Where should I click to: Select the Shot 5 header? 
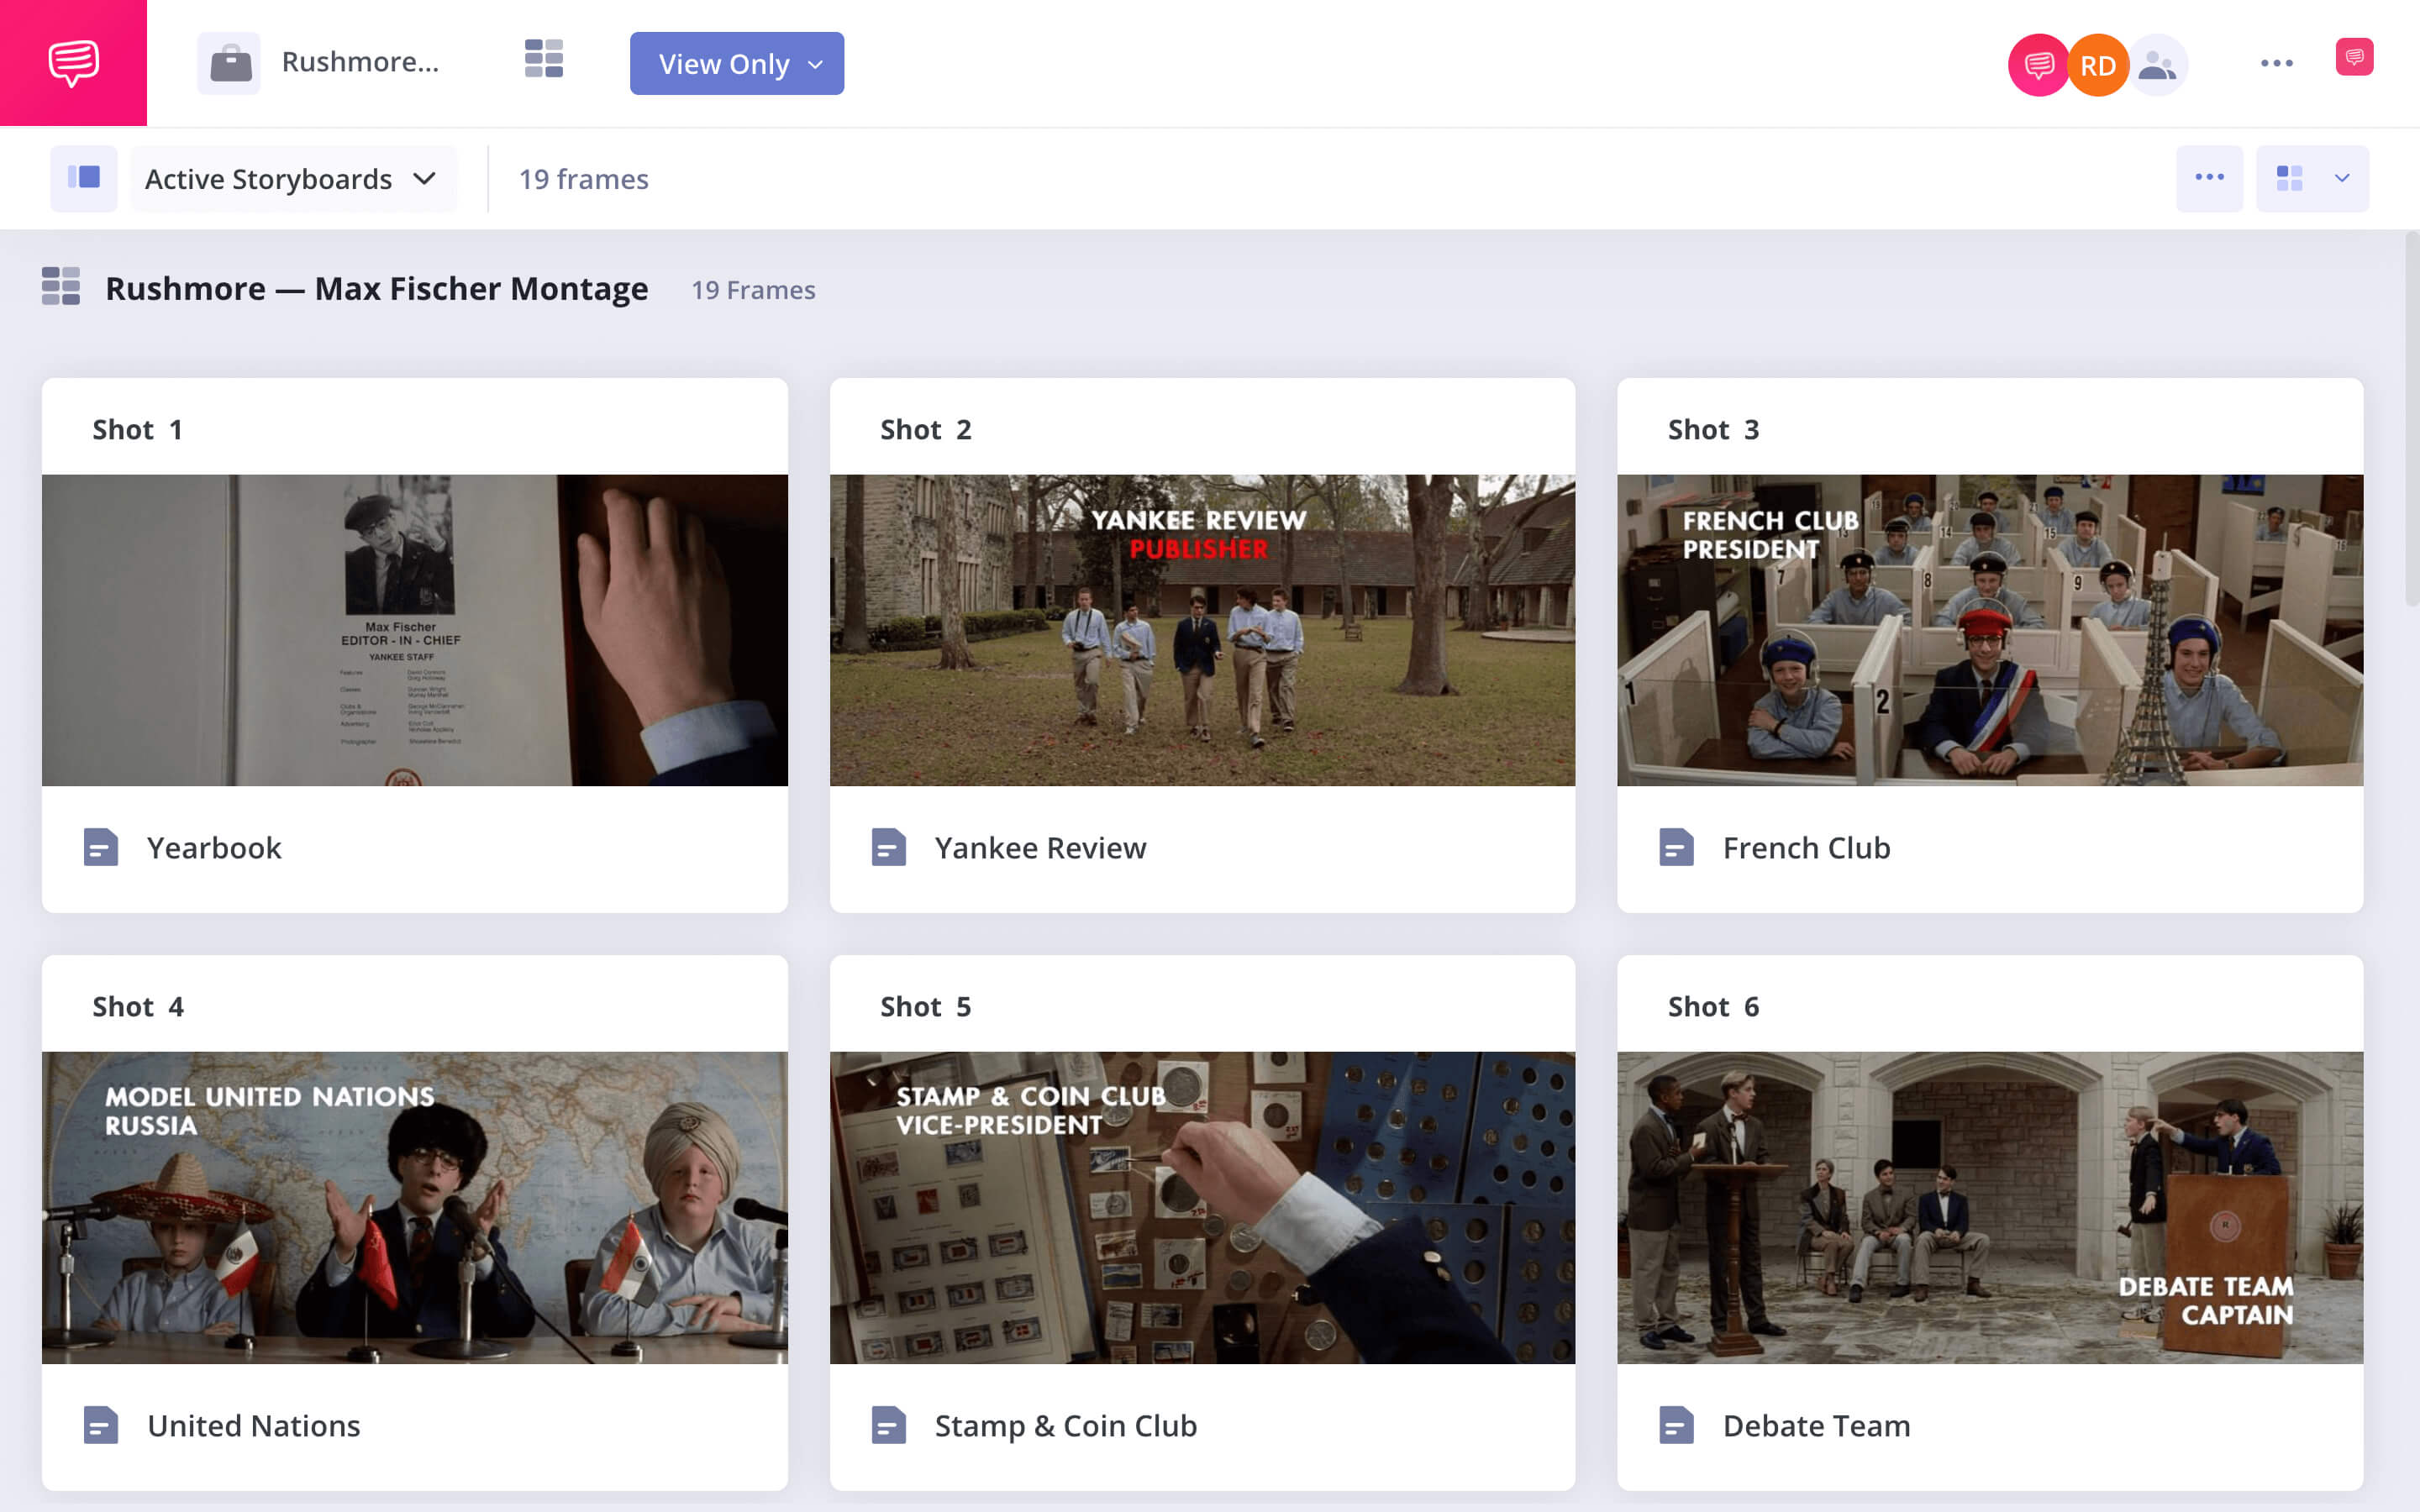coord(925,1007)
